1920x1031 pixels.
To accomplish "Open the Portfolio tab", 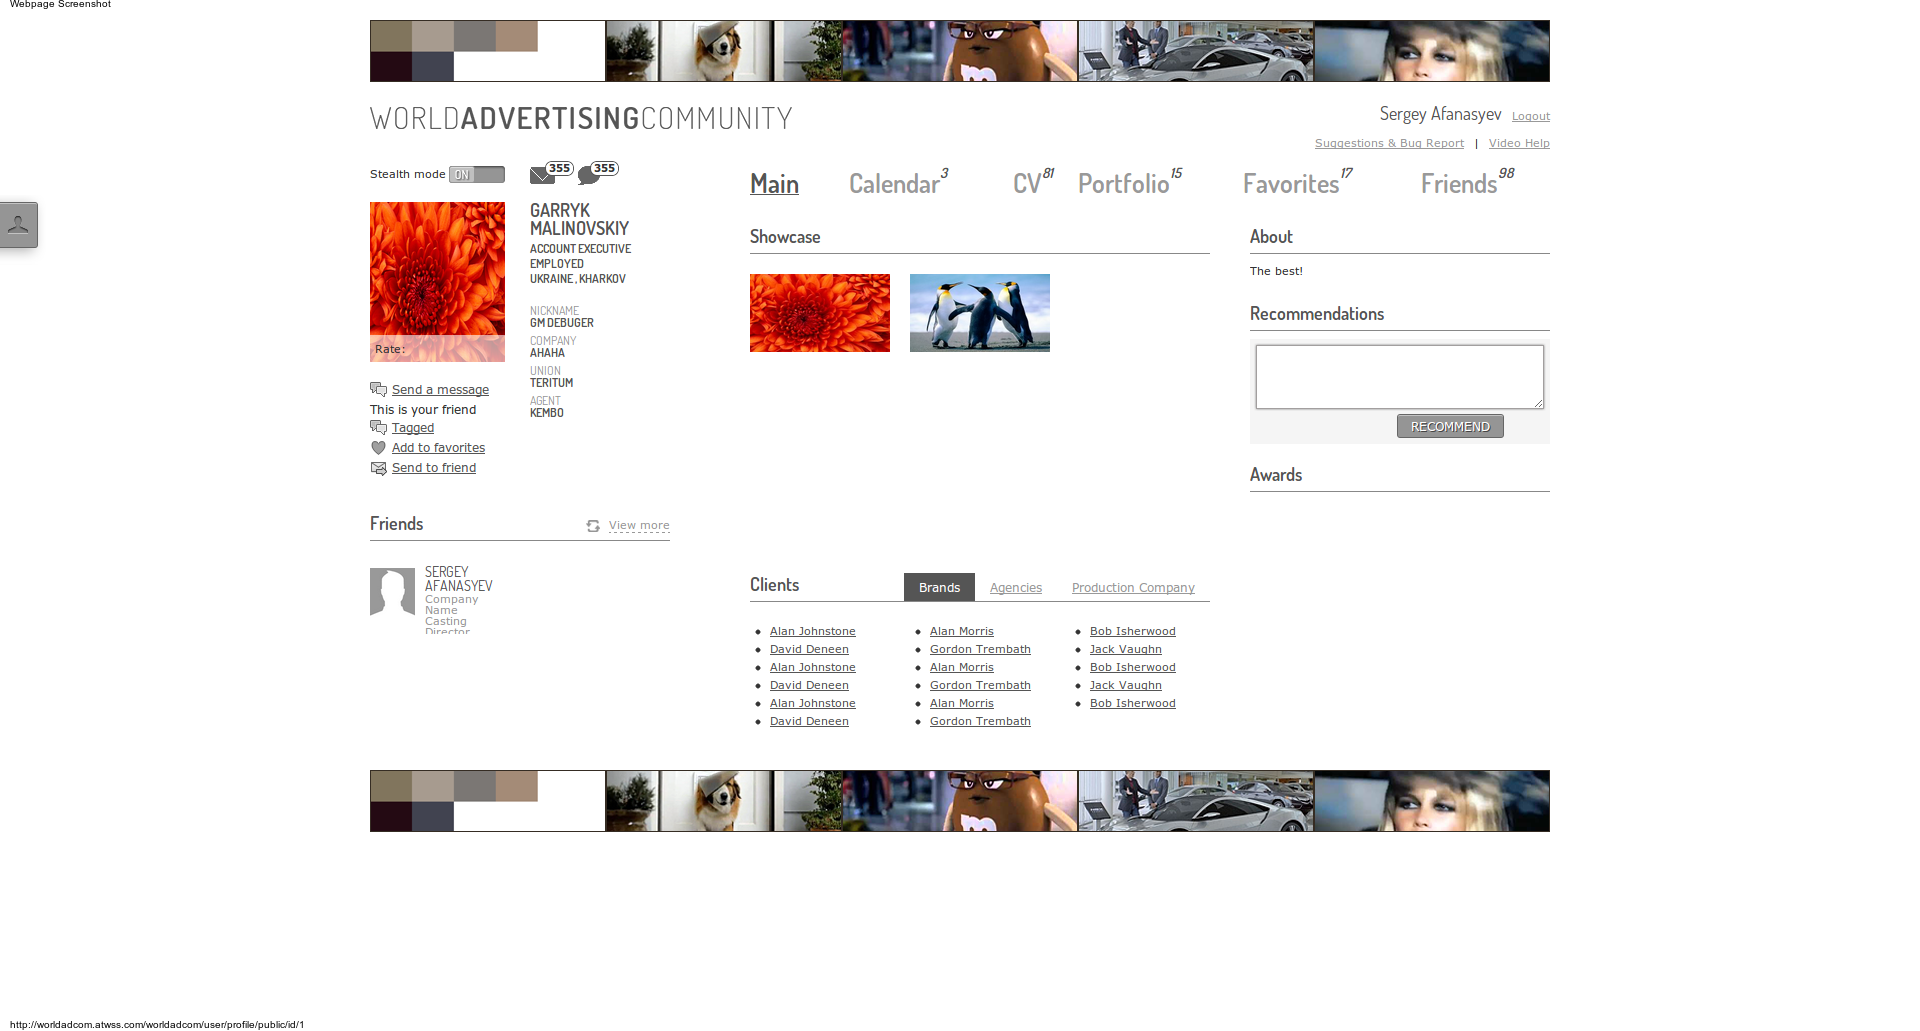I will click(1123, 184).
